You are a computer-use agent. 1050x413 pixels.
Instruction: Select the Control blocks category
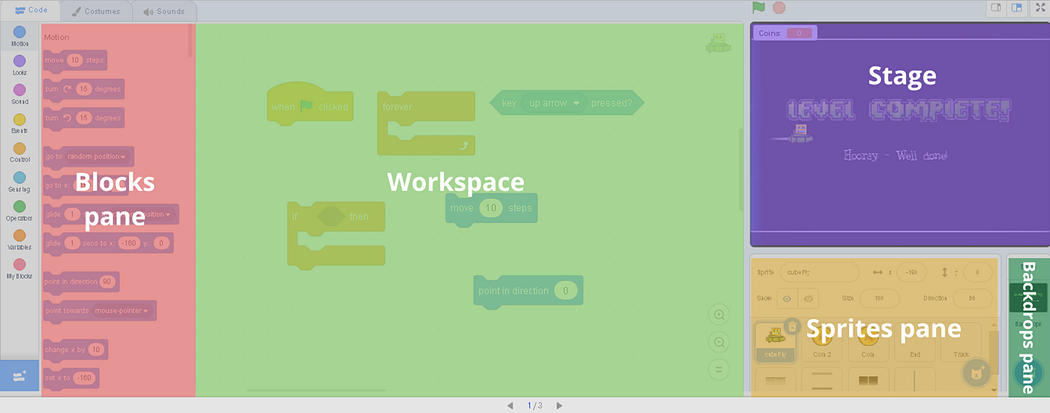(19, 153)
